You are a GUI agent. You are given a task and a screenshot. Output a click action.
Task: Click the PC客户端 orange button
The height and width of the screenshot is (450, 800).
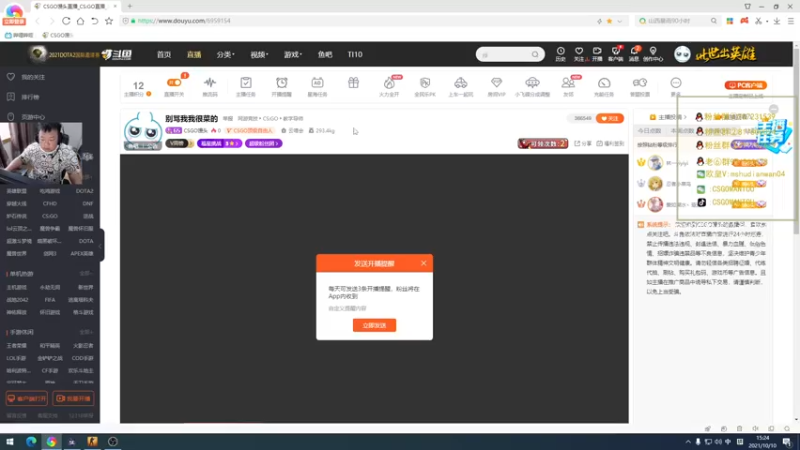[745, 85]
